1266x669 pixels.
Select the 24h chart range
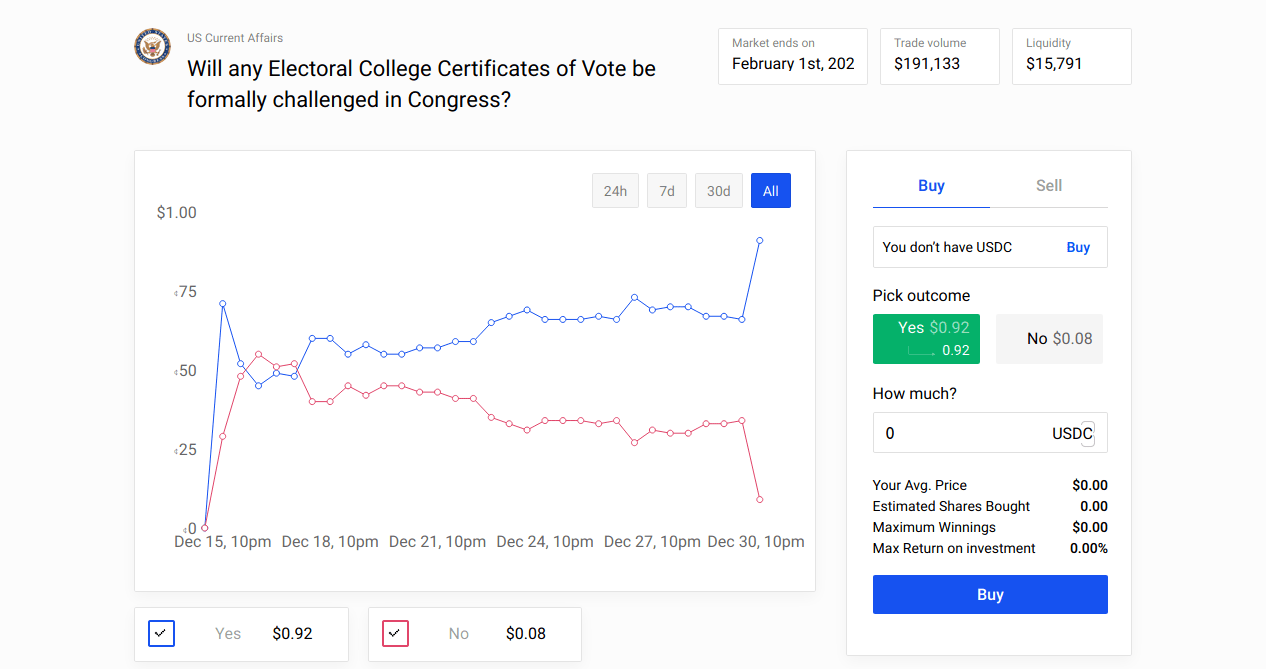point(615,191)
